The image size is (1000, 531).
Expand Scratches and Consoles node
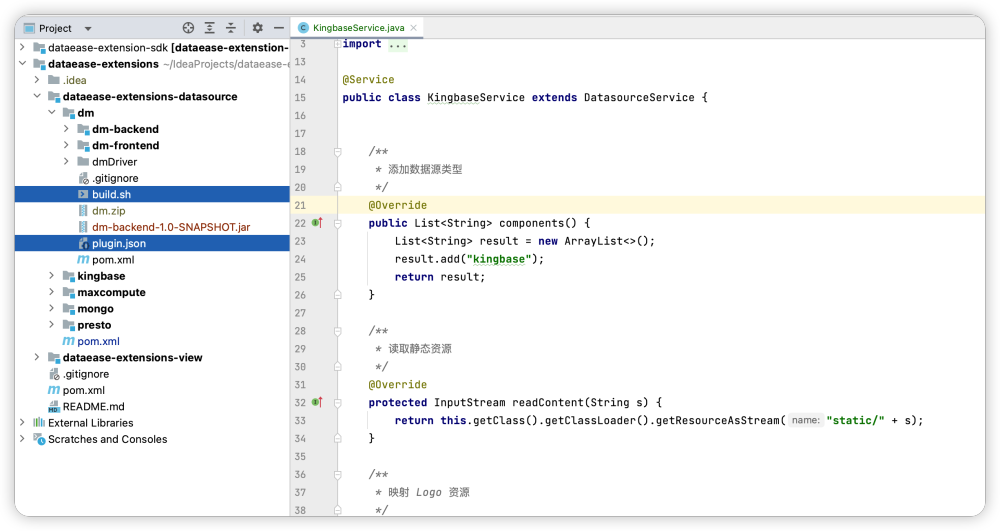coord(22,439)
